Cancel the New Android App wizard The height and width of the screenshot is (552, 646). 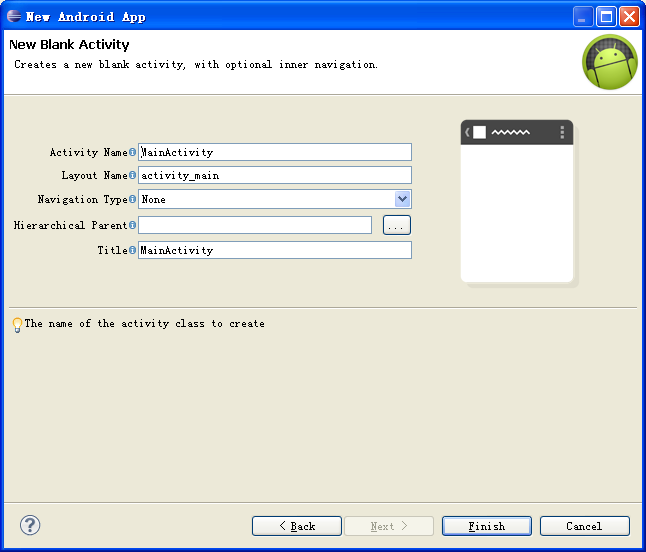point(585,526)
